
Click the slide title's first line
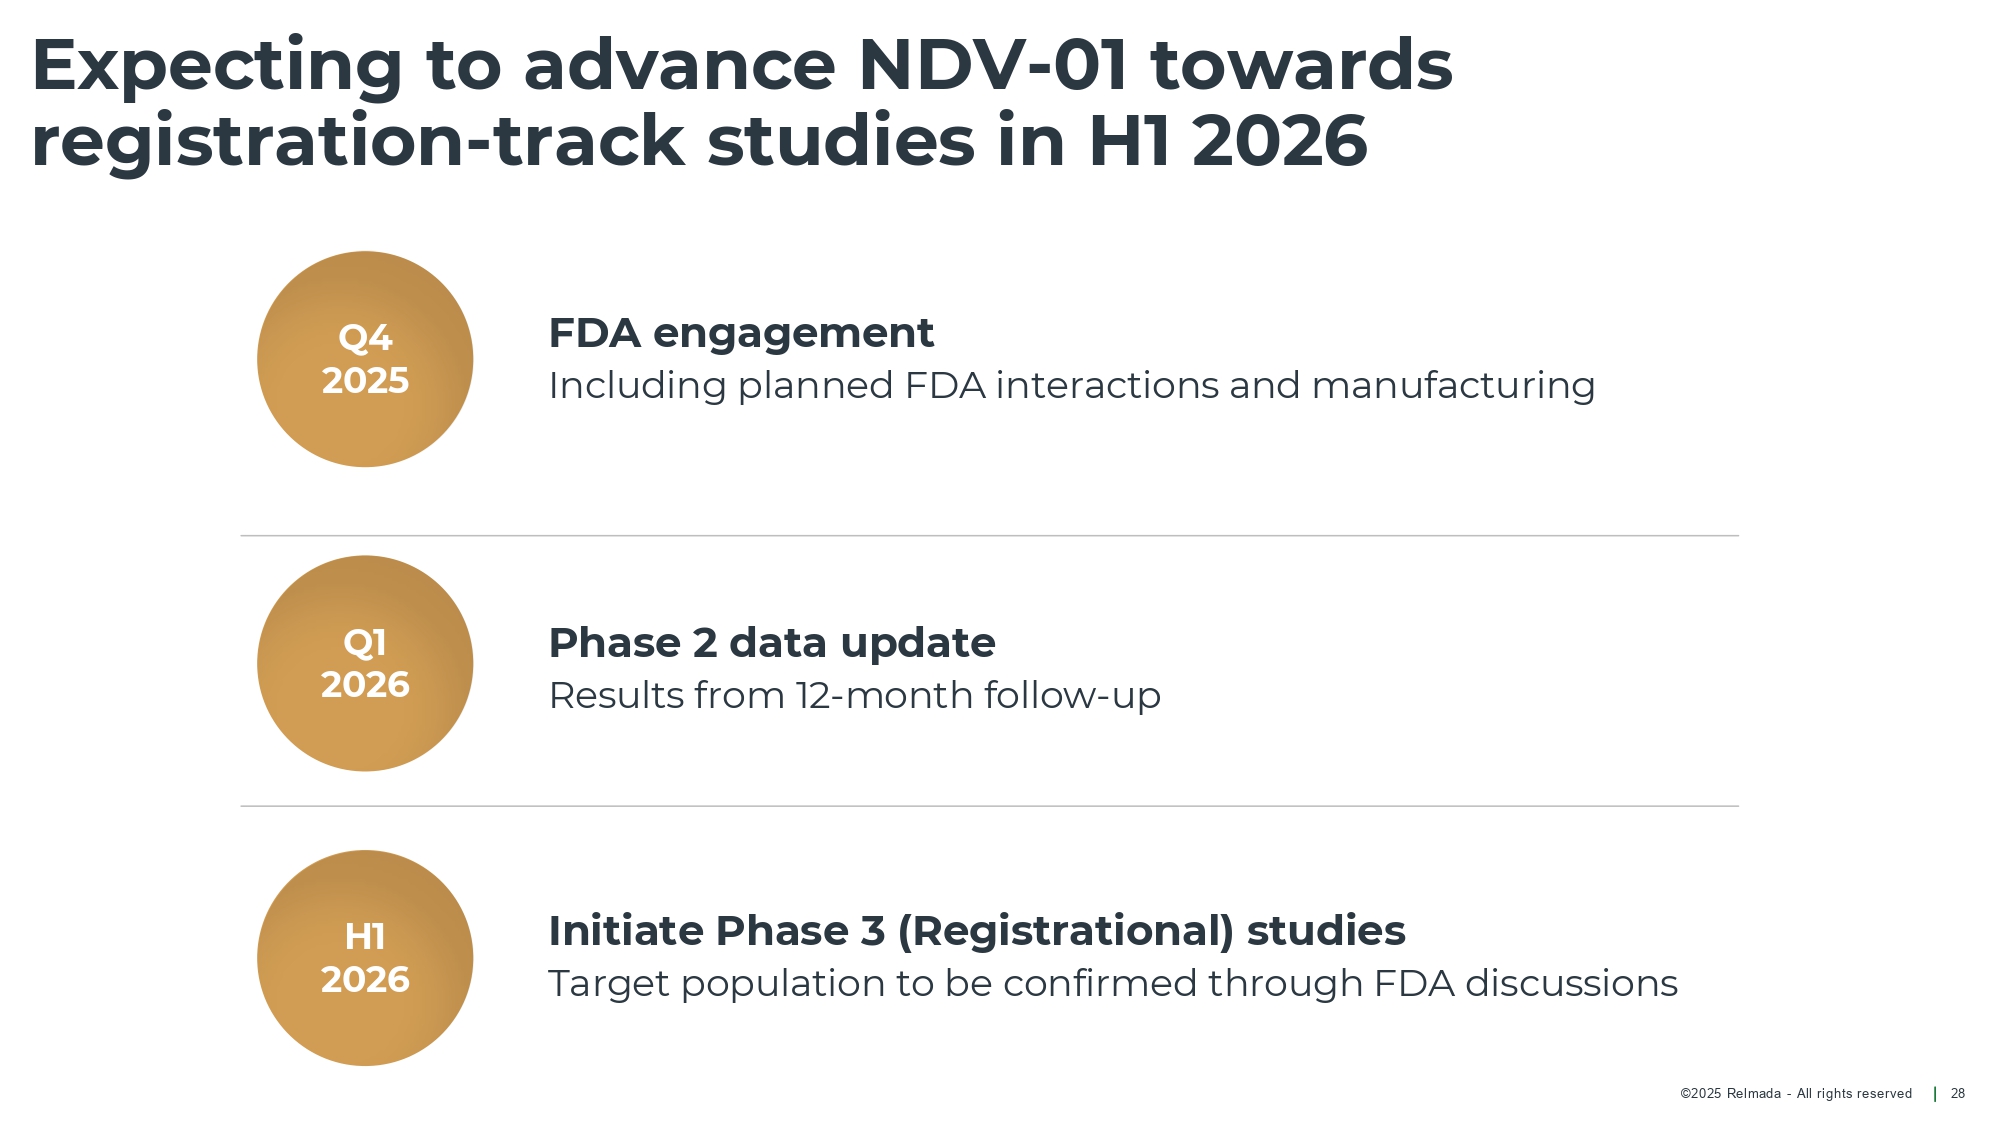(x=741, y=65)
